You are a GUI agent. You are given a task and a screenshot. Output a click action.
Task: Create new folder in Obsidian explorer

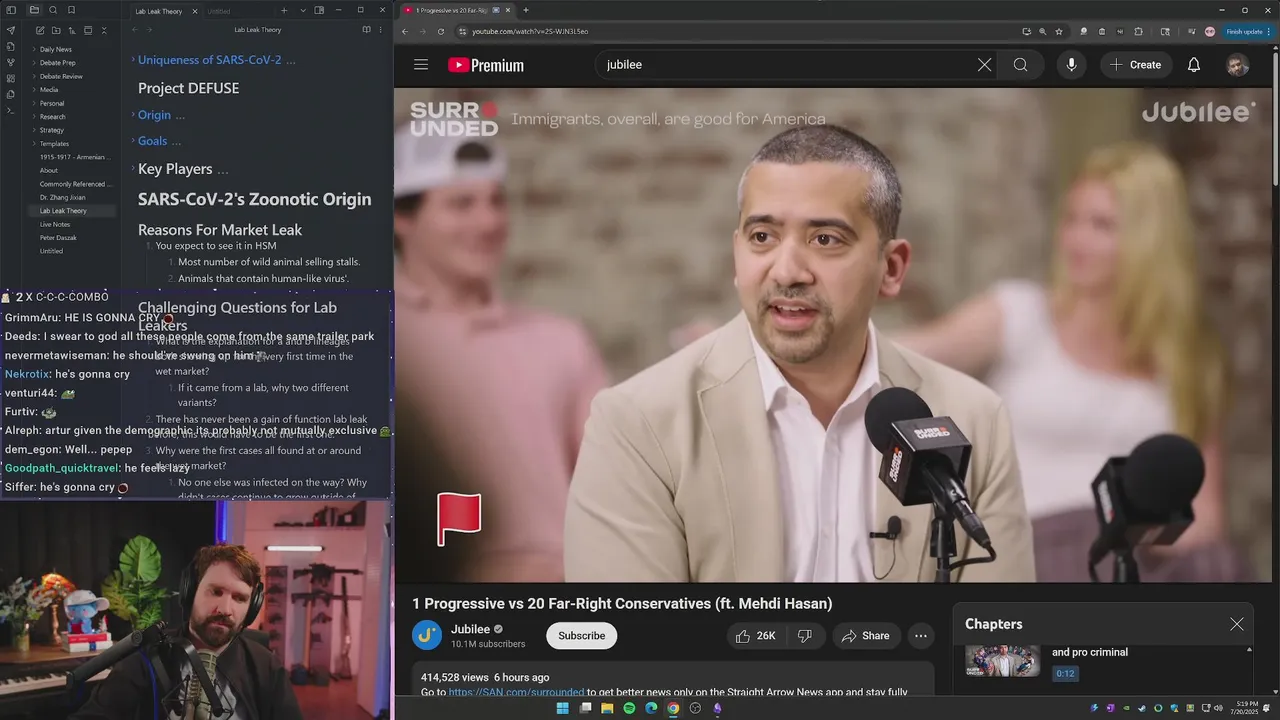(x=56, y=30)
